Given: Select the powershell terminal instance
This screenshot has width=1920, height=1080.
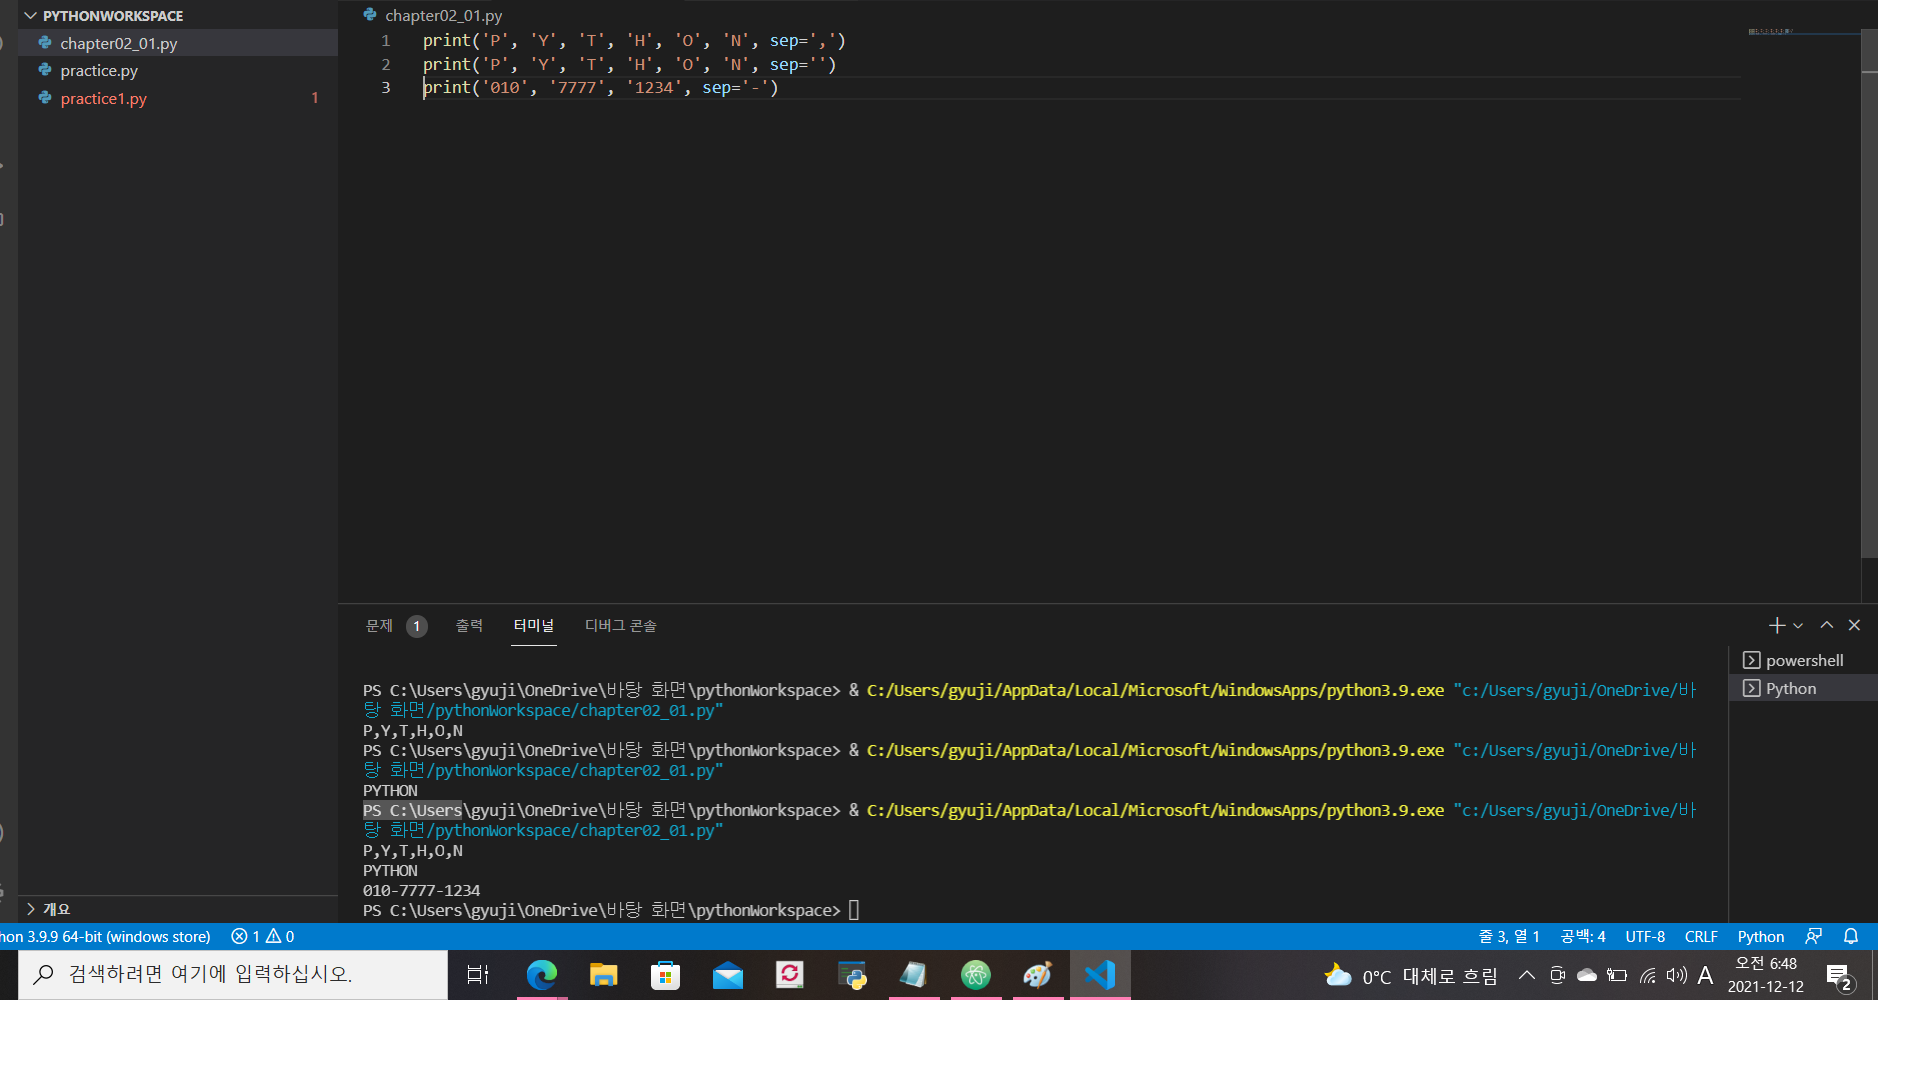Looking at the screenshot, I should pyautogui.click(x=1803, y=660).
